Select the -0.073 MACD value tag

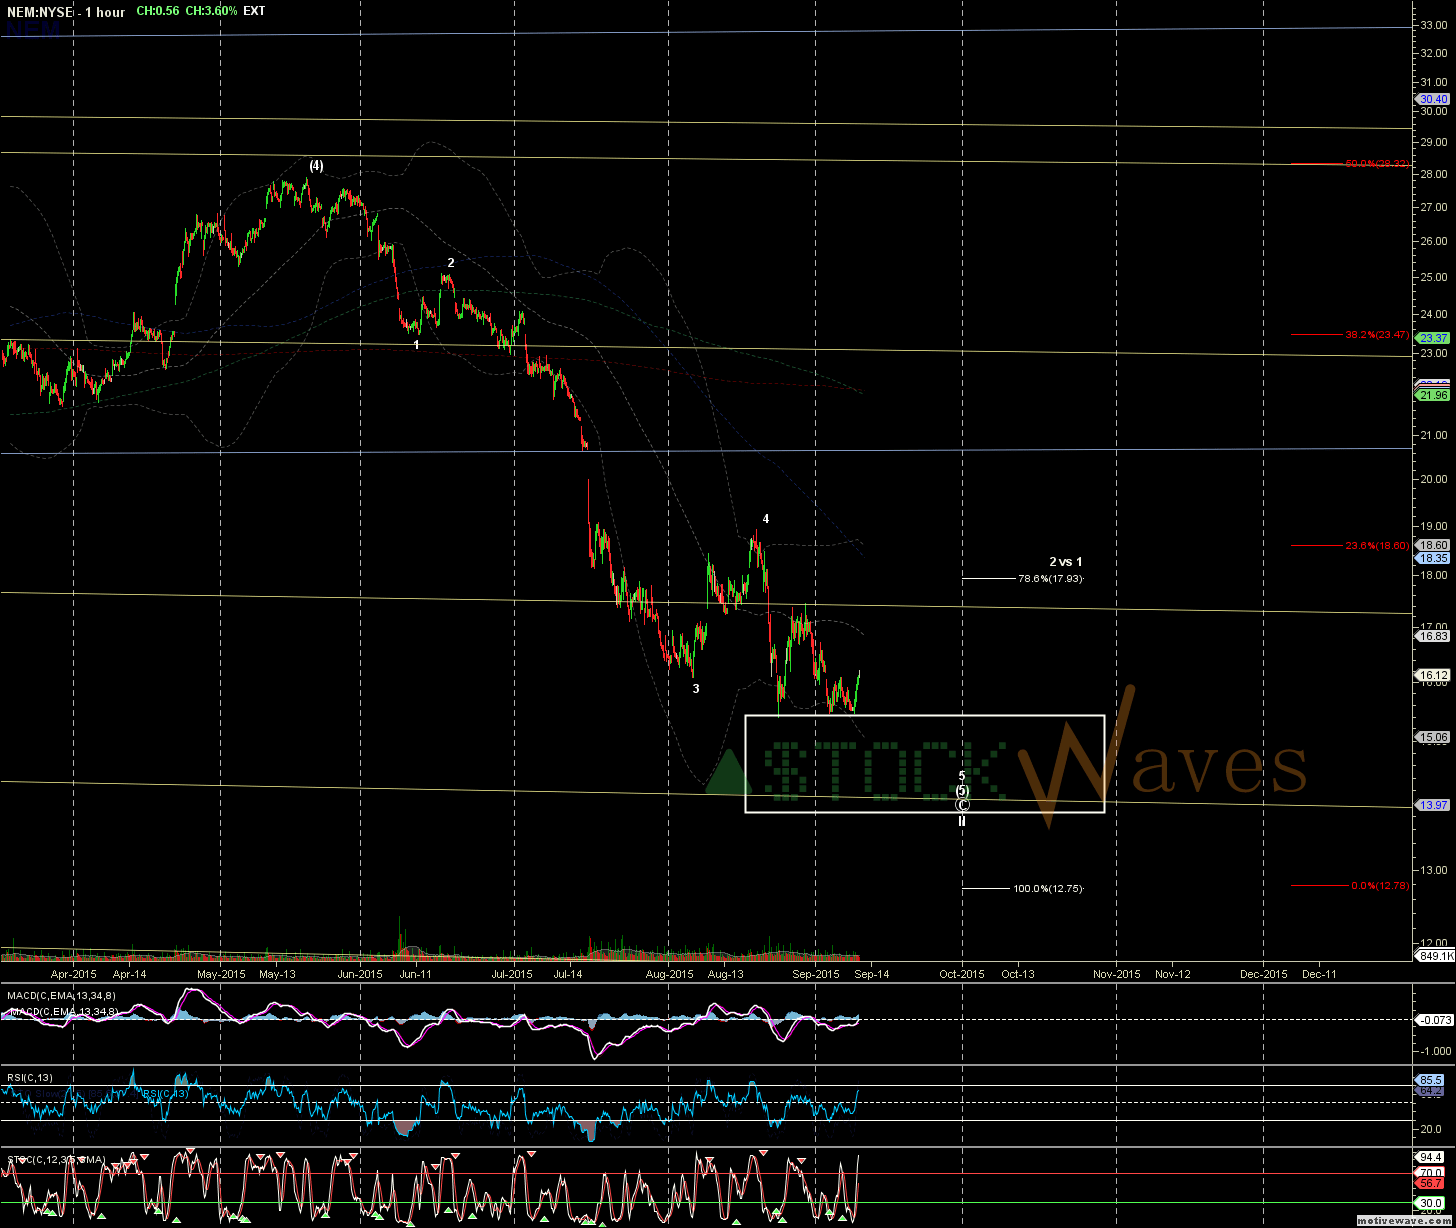click(x=1434, y=1019)
